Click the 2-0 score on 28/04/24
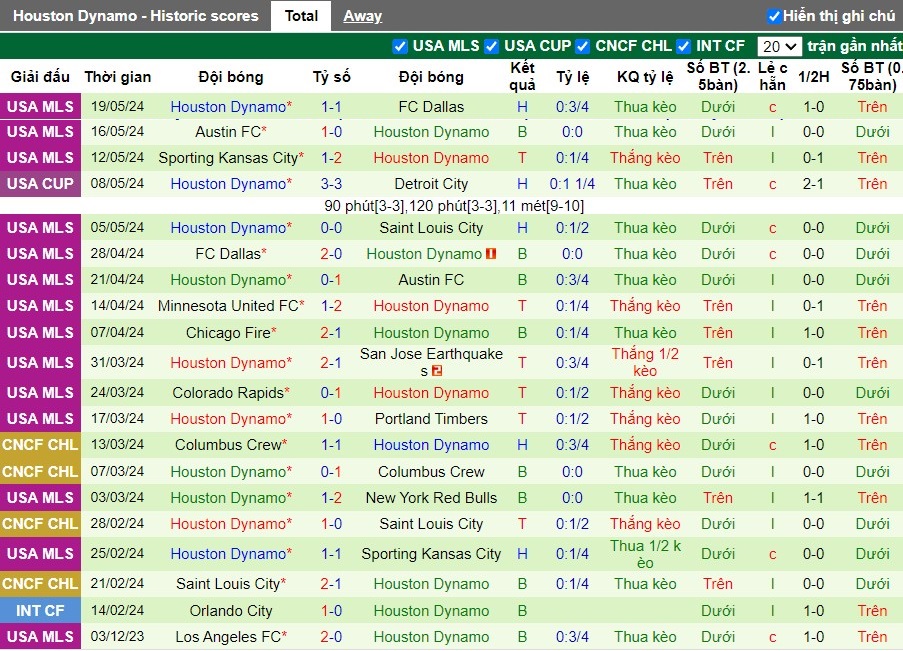 [x=331, y=253]
